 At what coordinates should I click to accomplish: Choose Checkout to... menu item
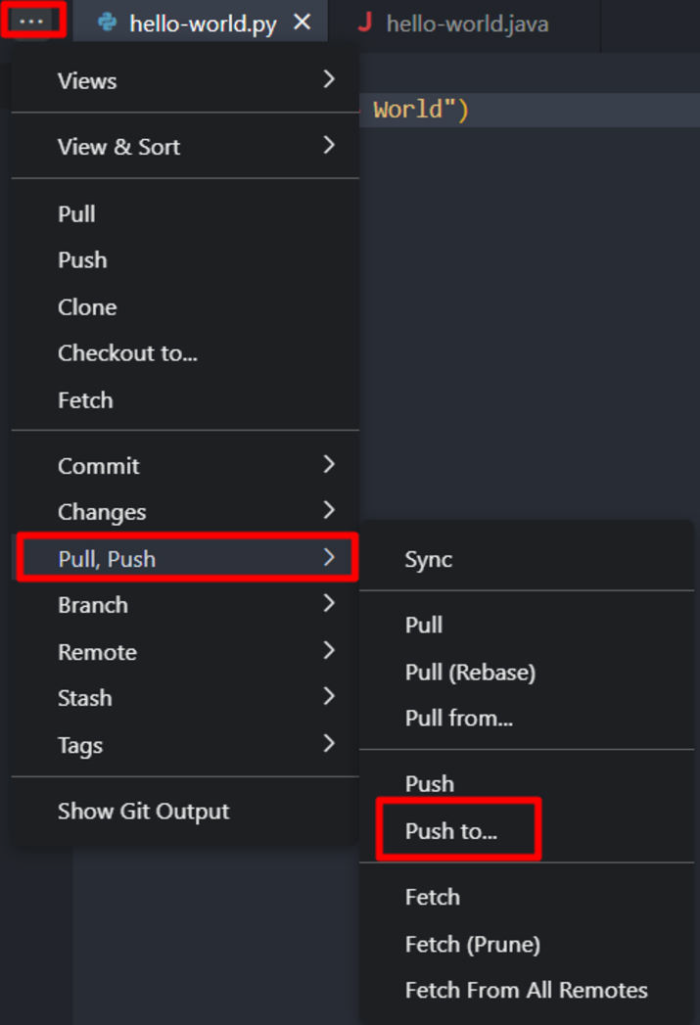pyautogui.click(x=127, y=353)
